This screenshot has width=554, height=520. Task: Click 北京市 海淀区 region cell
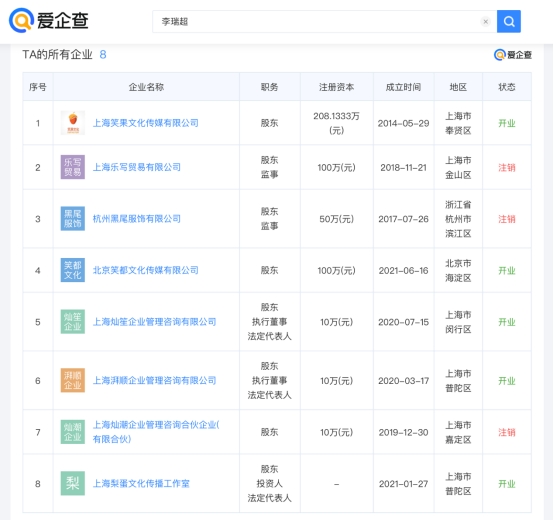pos(458,270)
